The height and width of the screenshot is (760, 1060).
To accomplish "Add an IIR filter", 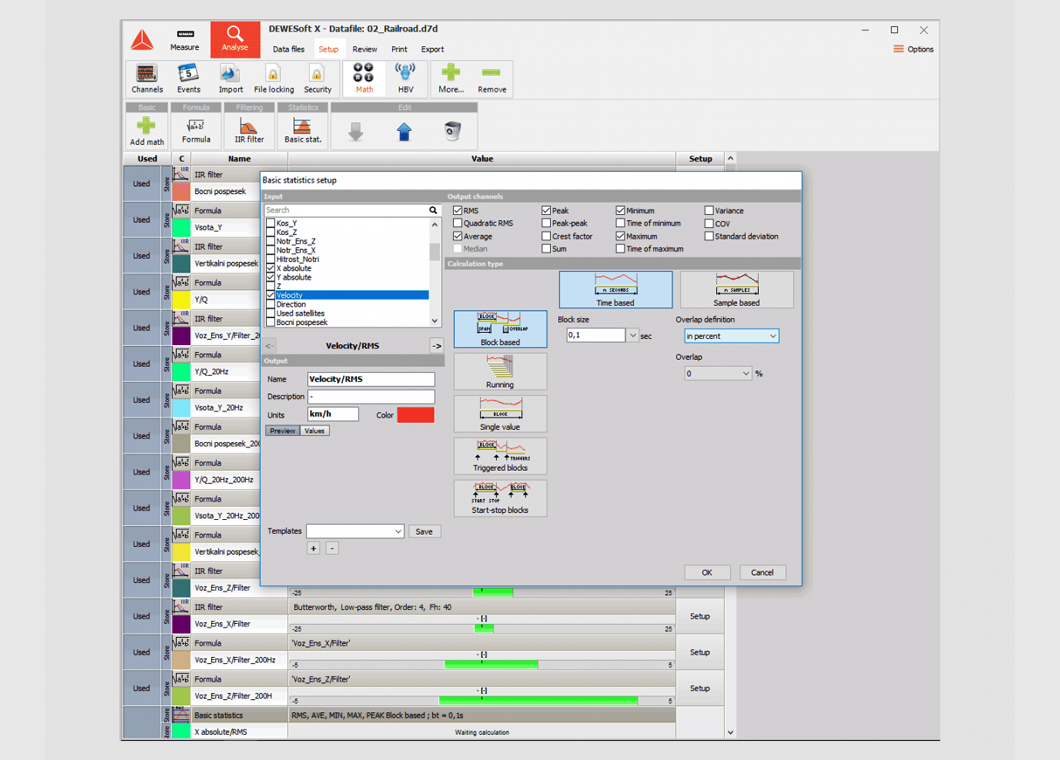I will pos(249,131).
